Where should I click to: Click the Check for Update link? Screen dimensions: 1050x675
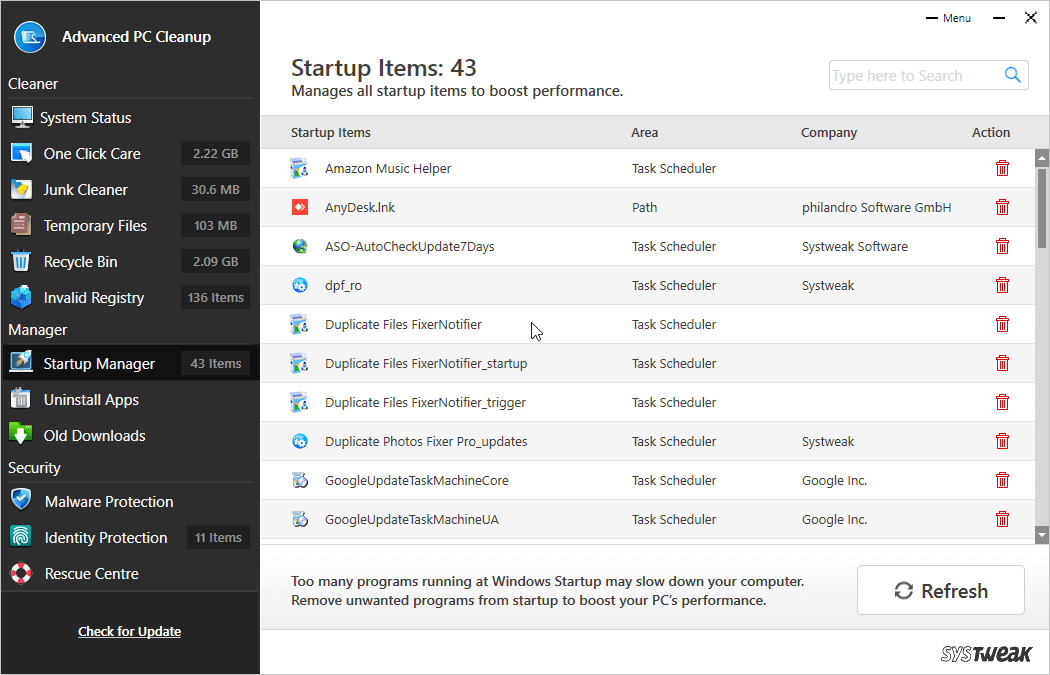129,631
